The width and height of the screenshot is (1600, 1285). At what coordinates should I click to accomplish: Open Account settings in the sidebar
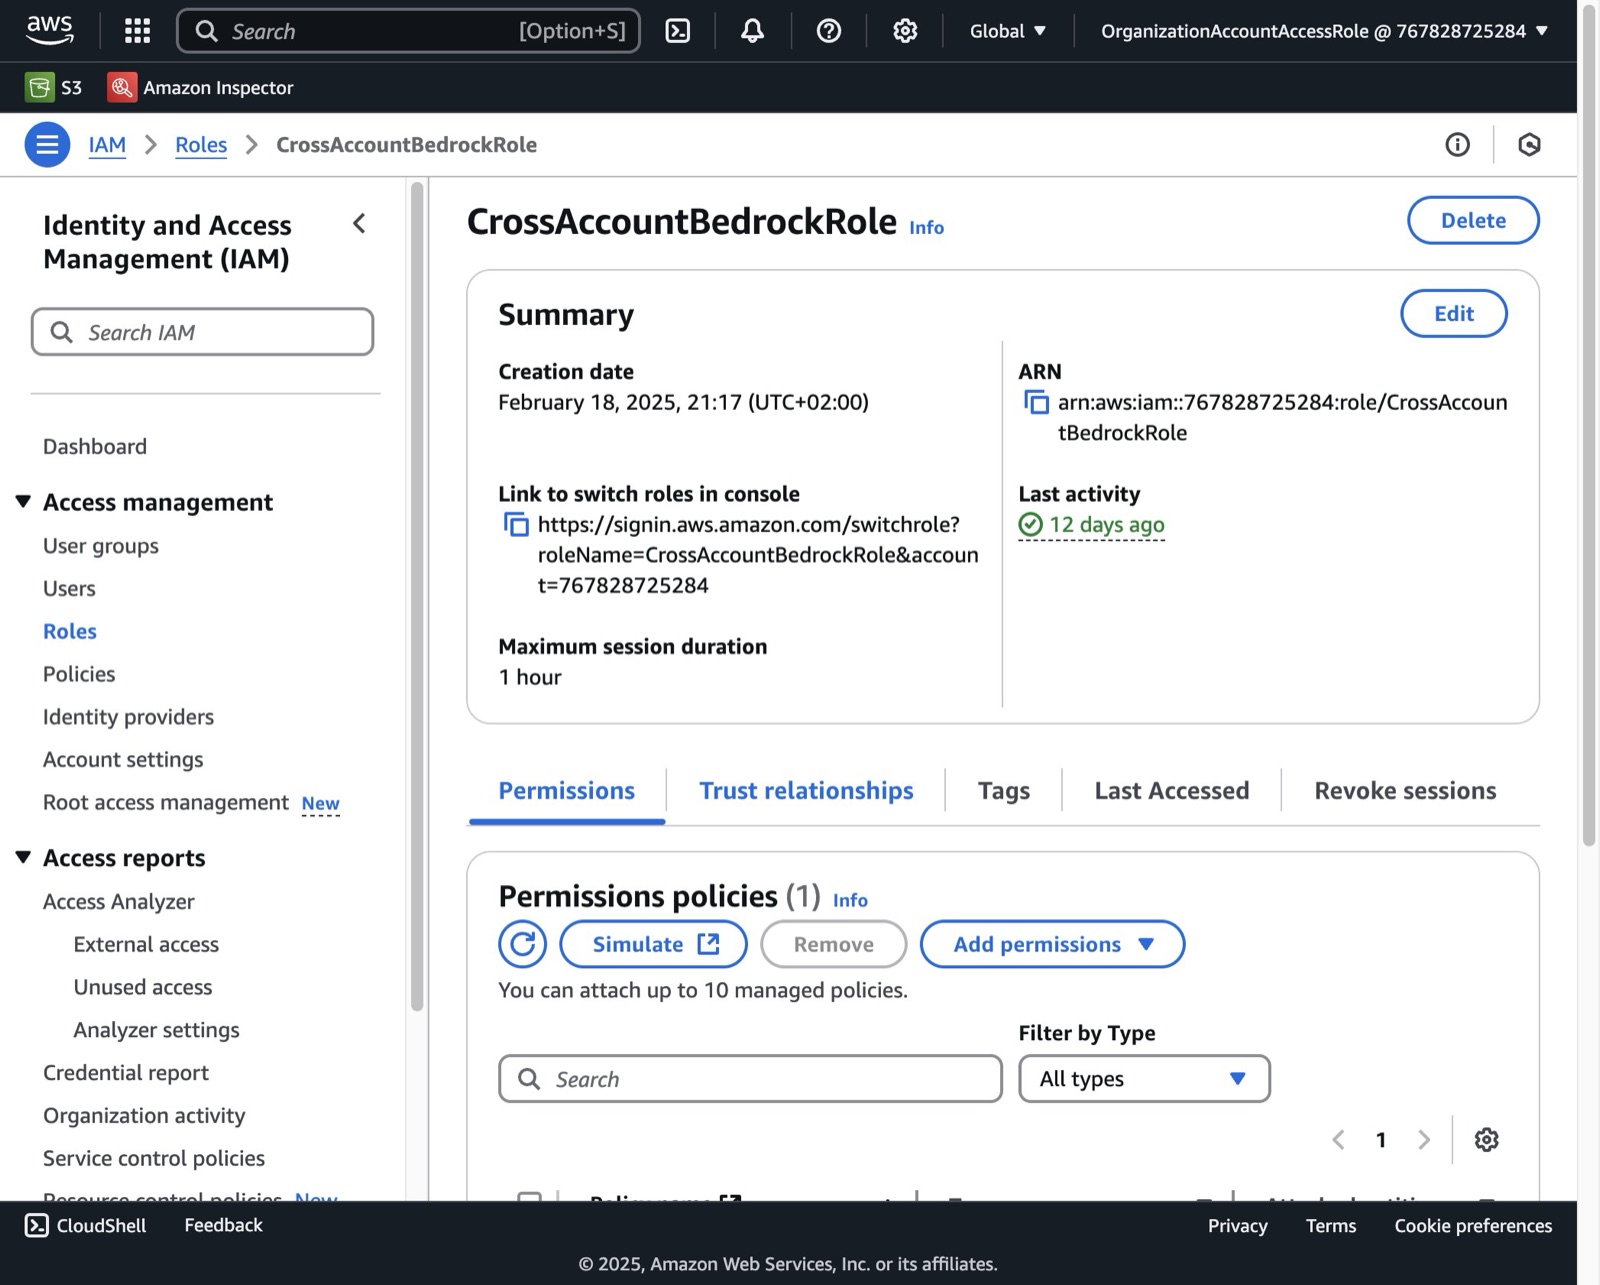[123, 760]
